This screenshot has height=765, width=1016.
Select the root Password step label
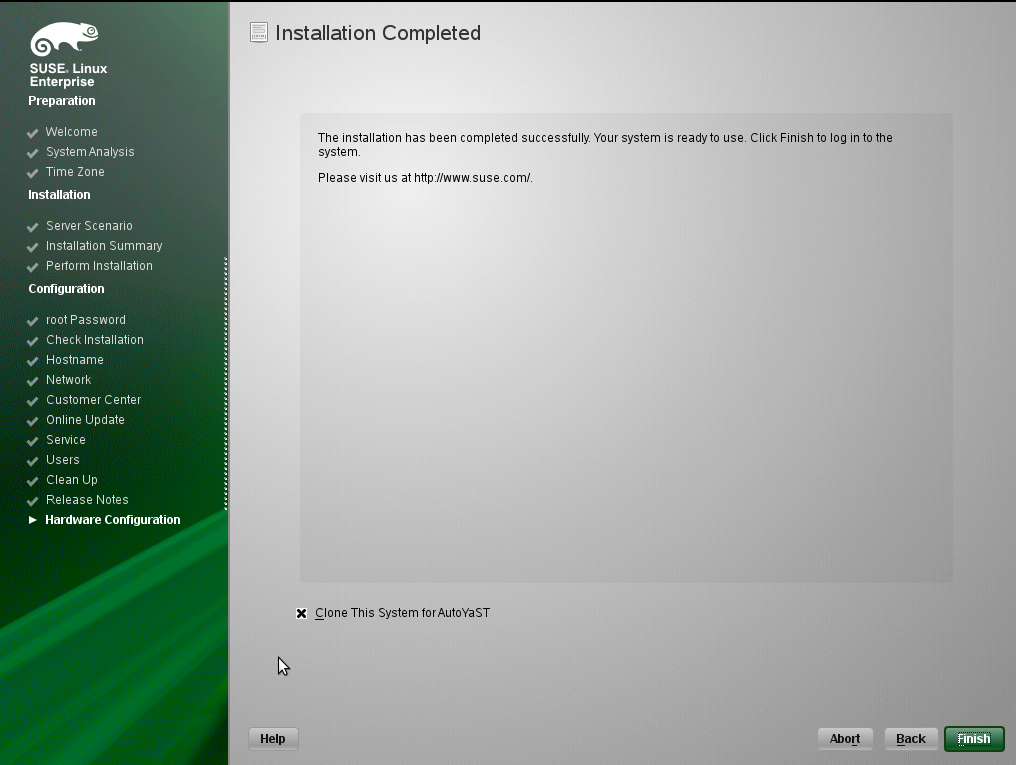pyautogui.click(x=86, y=319)
